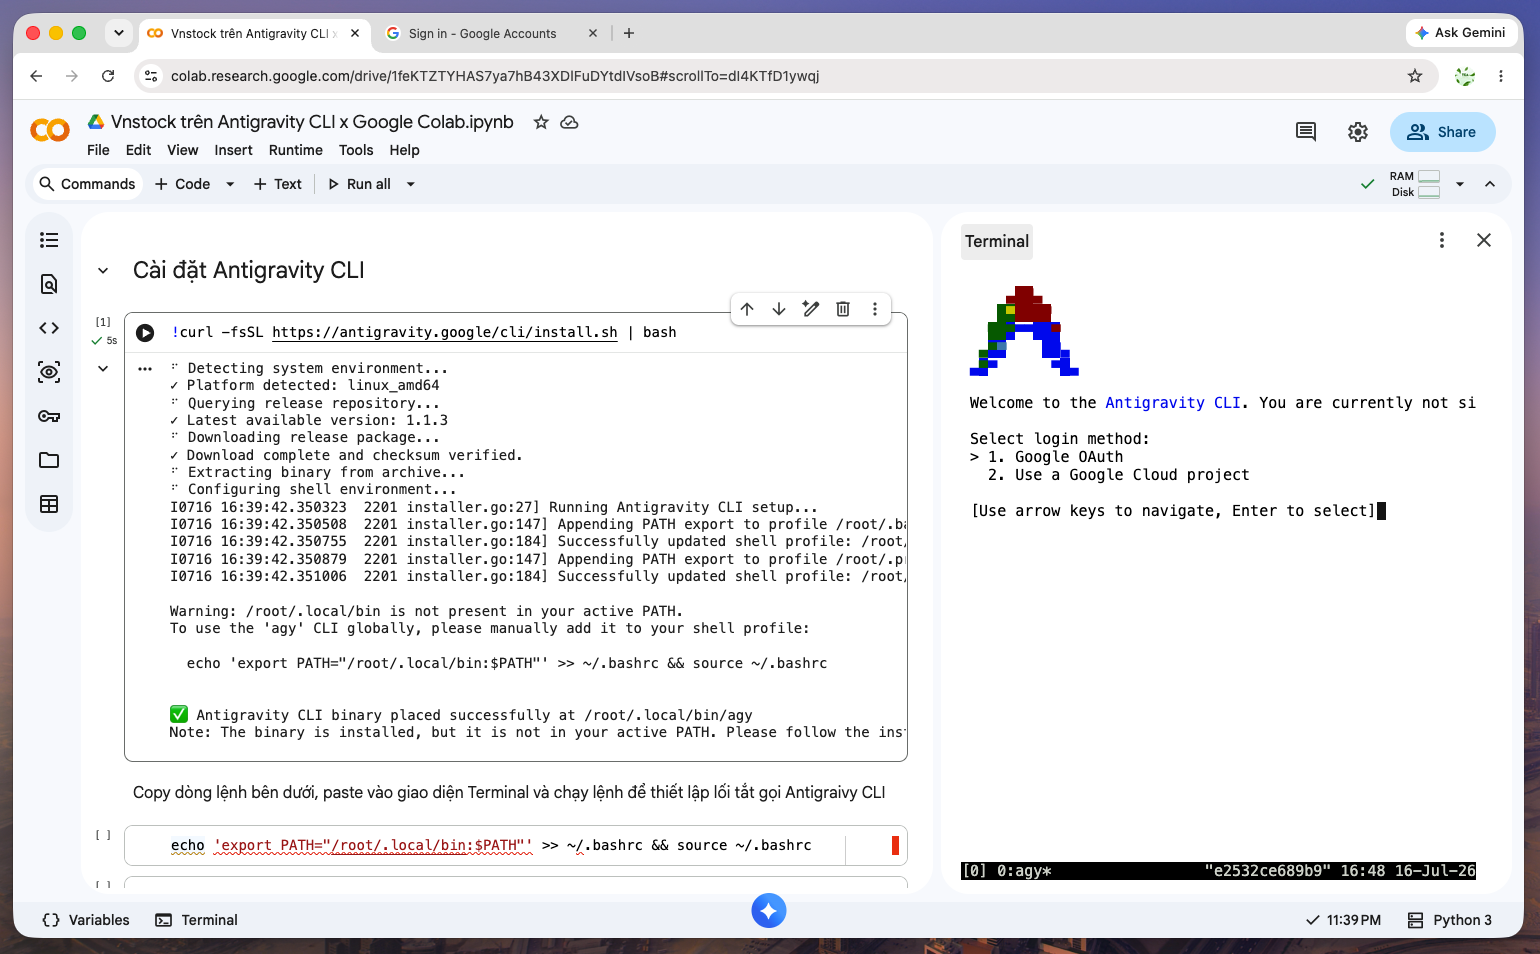Click the Python 3 runtime indicator

[x=1450, y=920]
